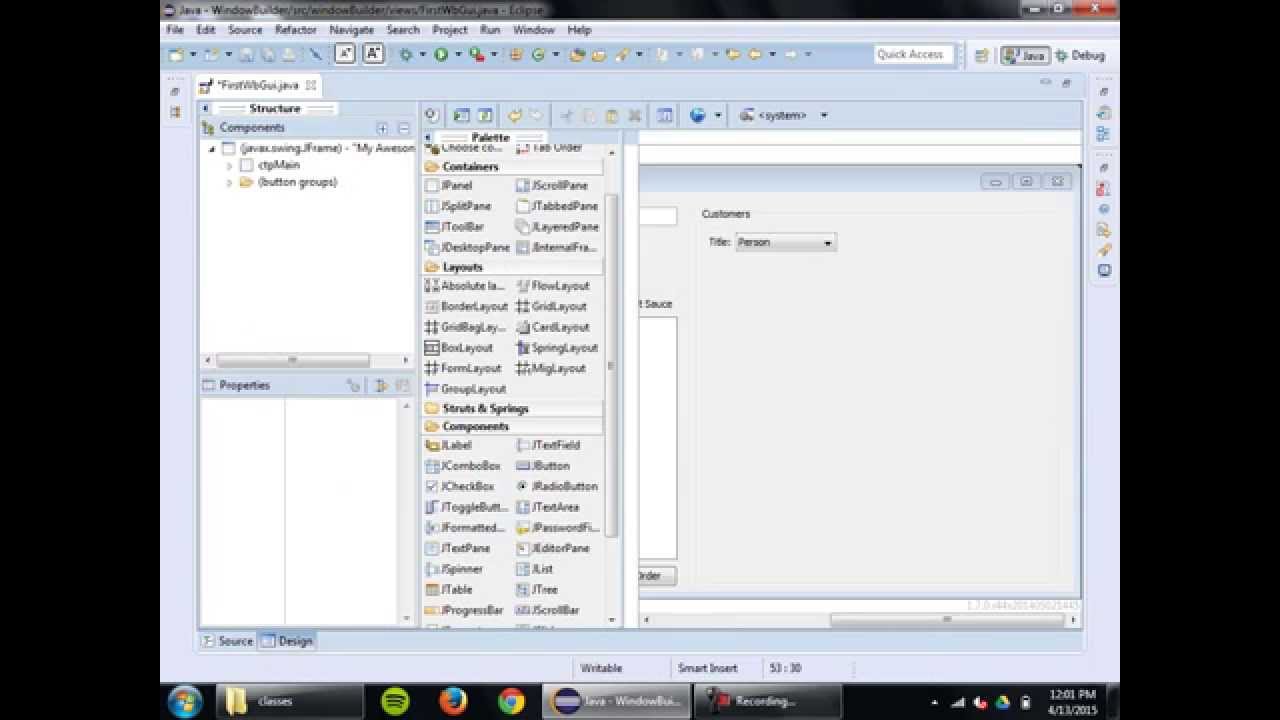
Task: Click the Palette vertical scrollbar
Action: pos(612,366)
